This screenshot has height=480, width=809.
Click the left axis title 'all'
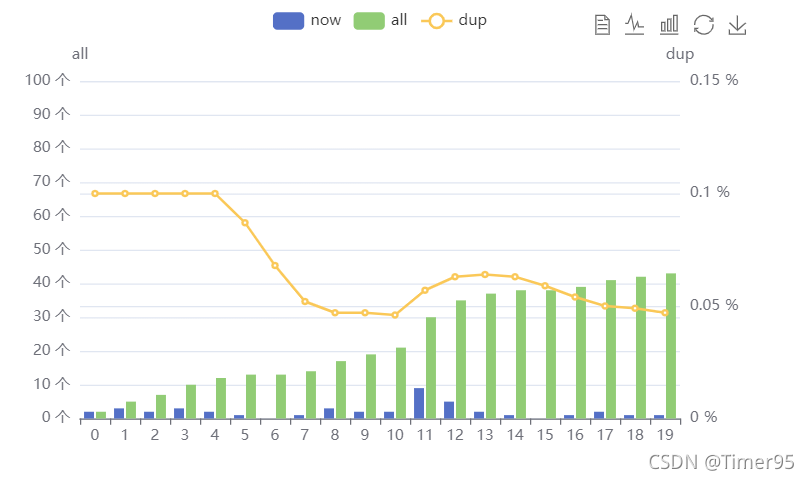pos(80,54)
